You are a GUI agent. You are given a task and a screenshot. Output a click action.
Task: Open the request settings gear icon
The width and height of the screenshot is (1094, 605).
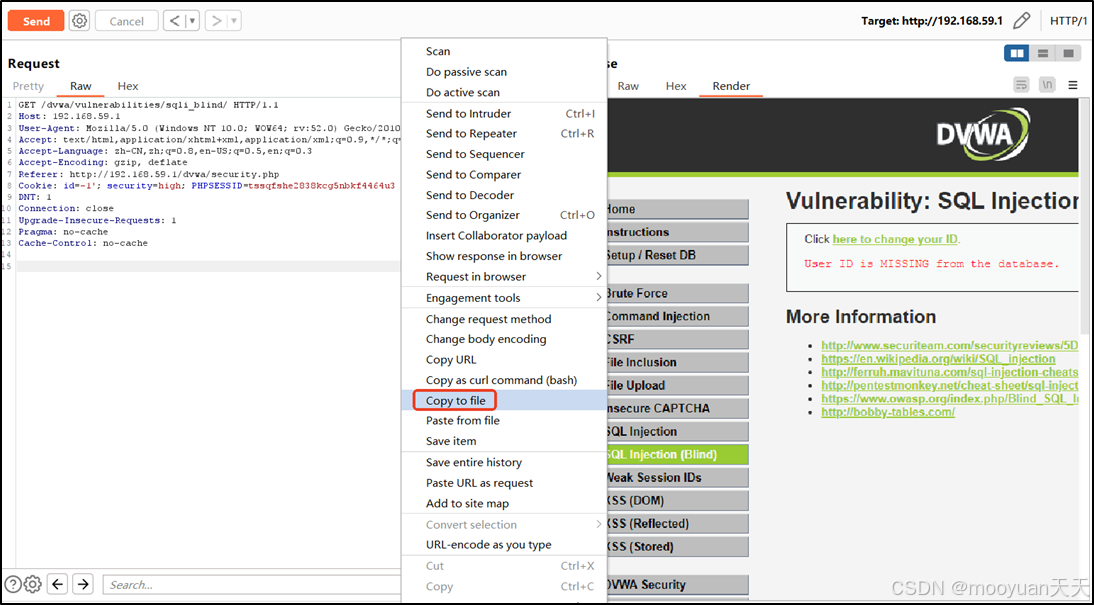(x=80, y=21)
